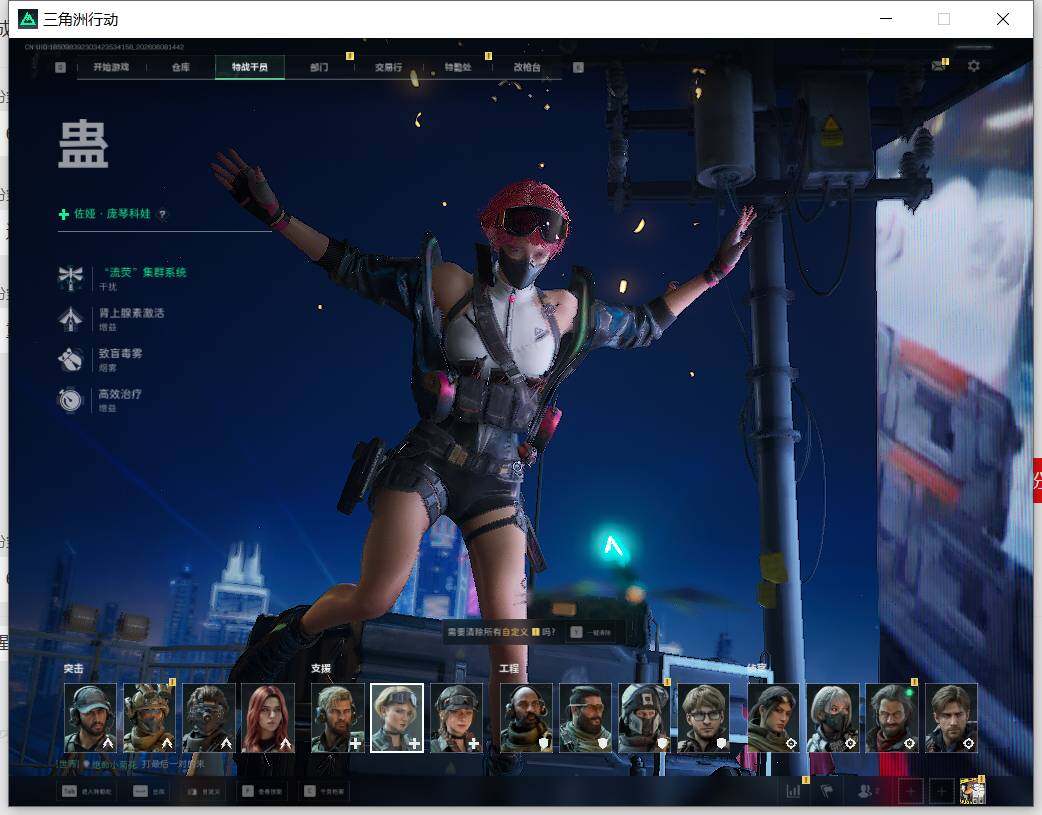Pick the 突击 operator with tan helmet

[x=150, y=718]
